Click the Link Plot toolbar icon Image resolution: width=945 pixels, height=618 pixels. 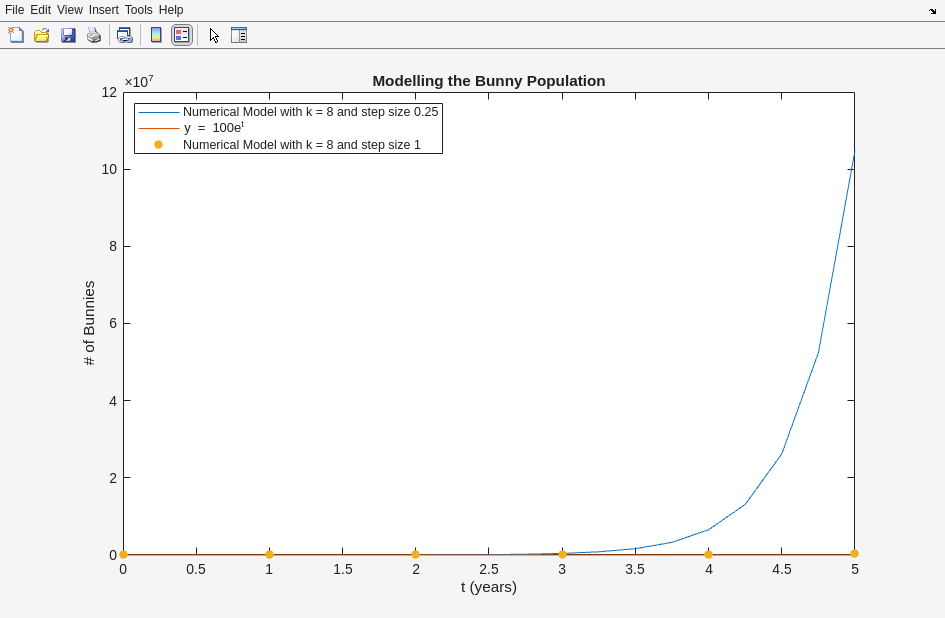click(124, 35)
